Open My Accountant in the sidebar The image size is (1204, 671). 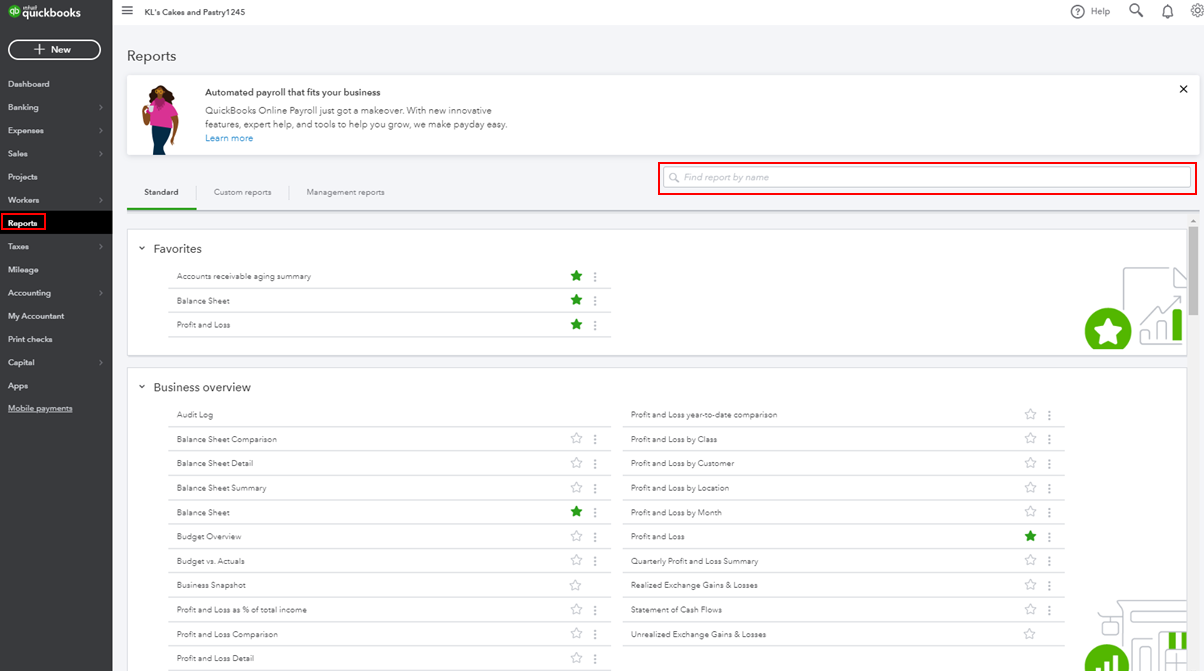(x=36, y=316)
